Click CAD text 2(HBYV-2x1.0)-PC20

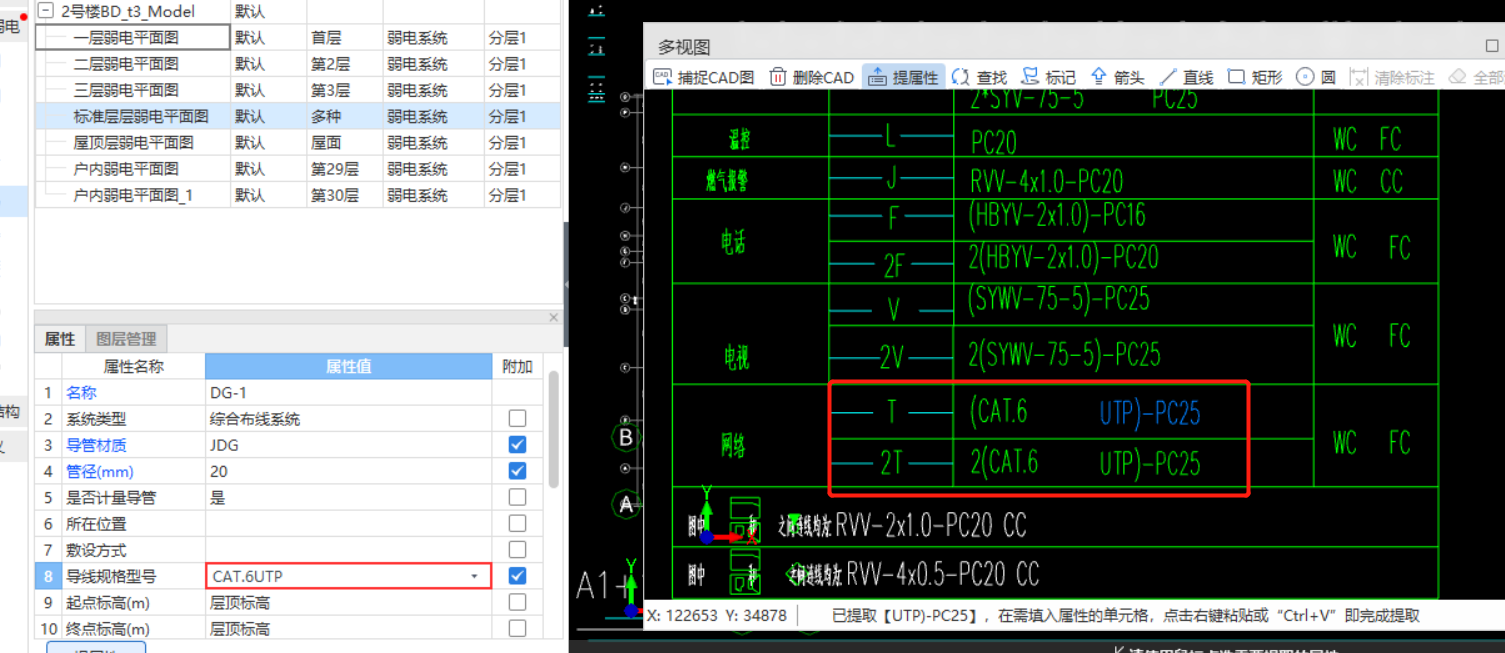pyautogui.click(x=1063, y=257)
